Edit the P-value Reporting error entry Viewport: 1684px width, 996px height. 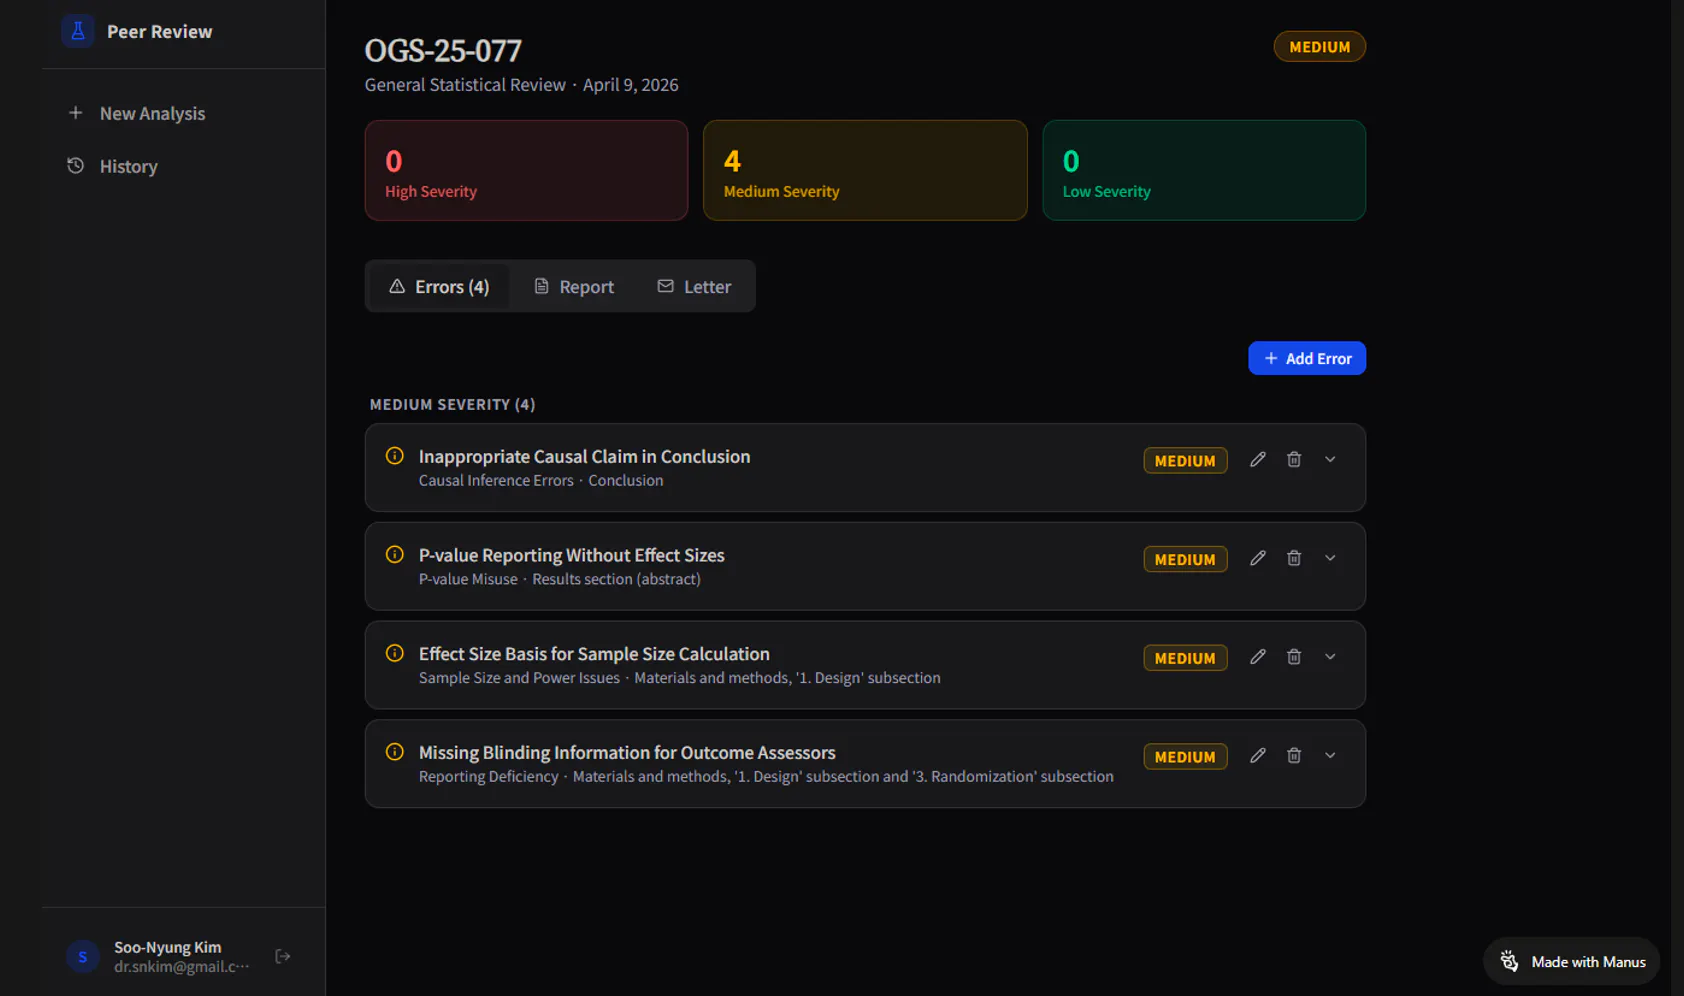(1258, 559)
